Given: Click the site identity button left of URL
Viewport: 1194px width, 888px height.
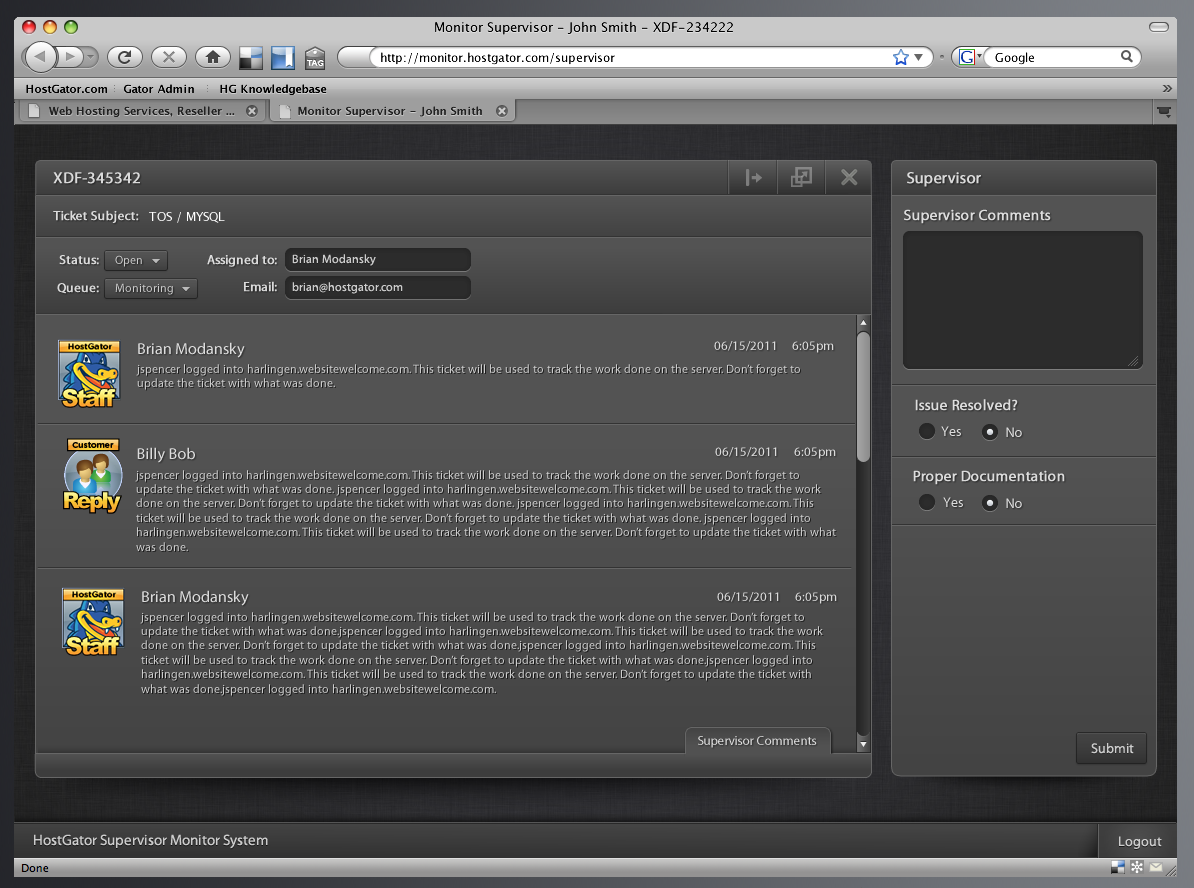Looking at the screenshot, I should tap(355, 57).
